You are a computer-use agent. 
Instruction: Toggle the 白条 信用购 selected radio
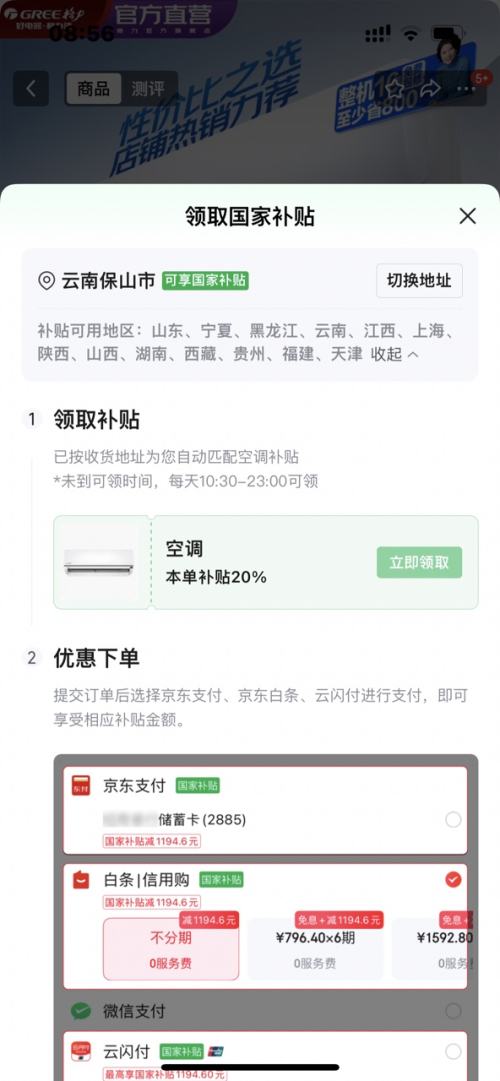point(453,880)
